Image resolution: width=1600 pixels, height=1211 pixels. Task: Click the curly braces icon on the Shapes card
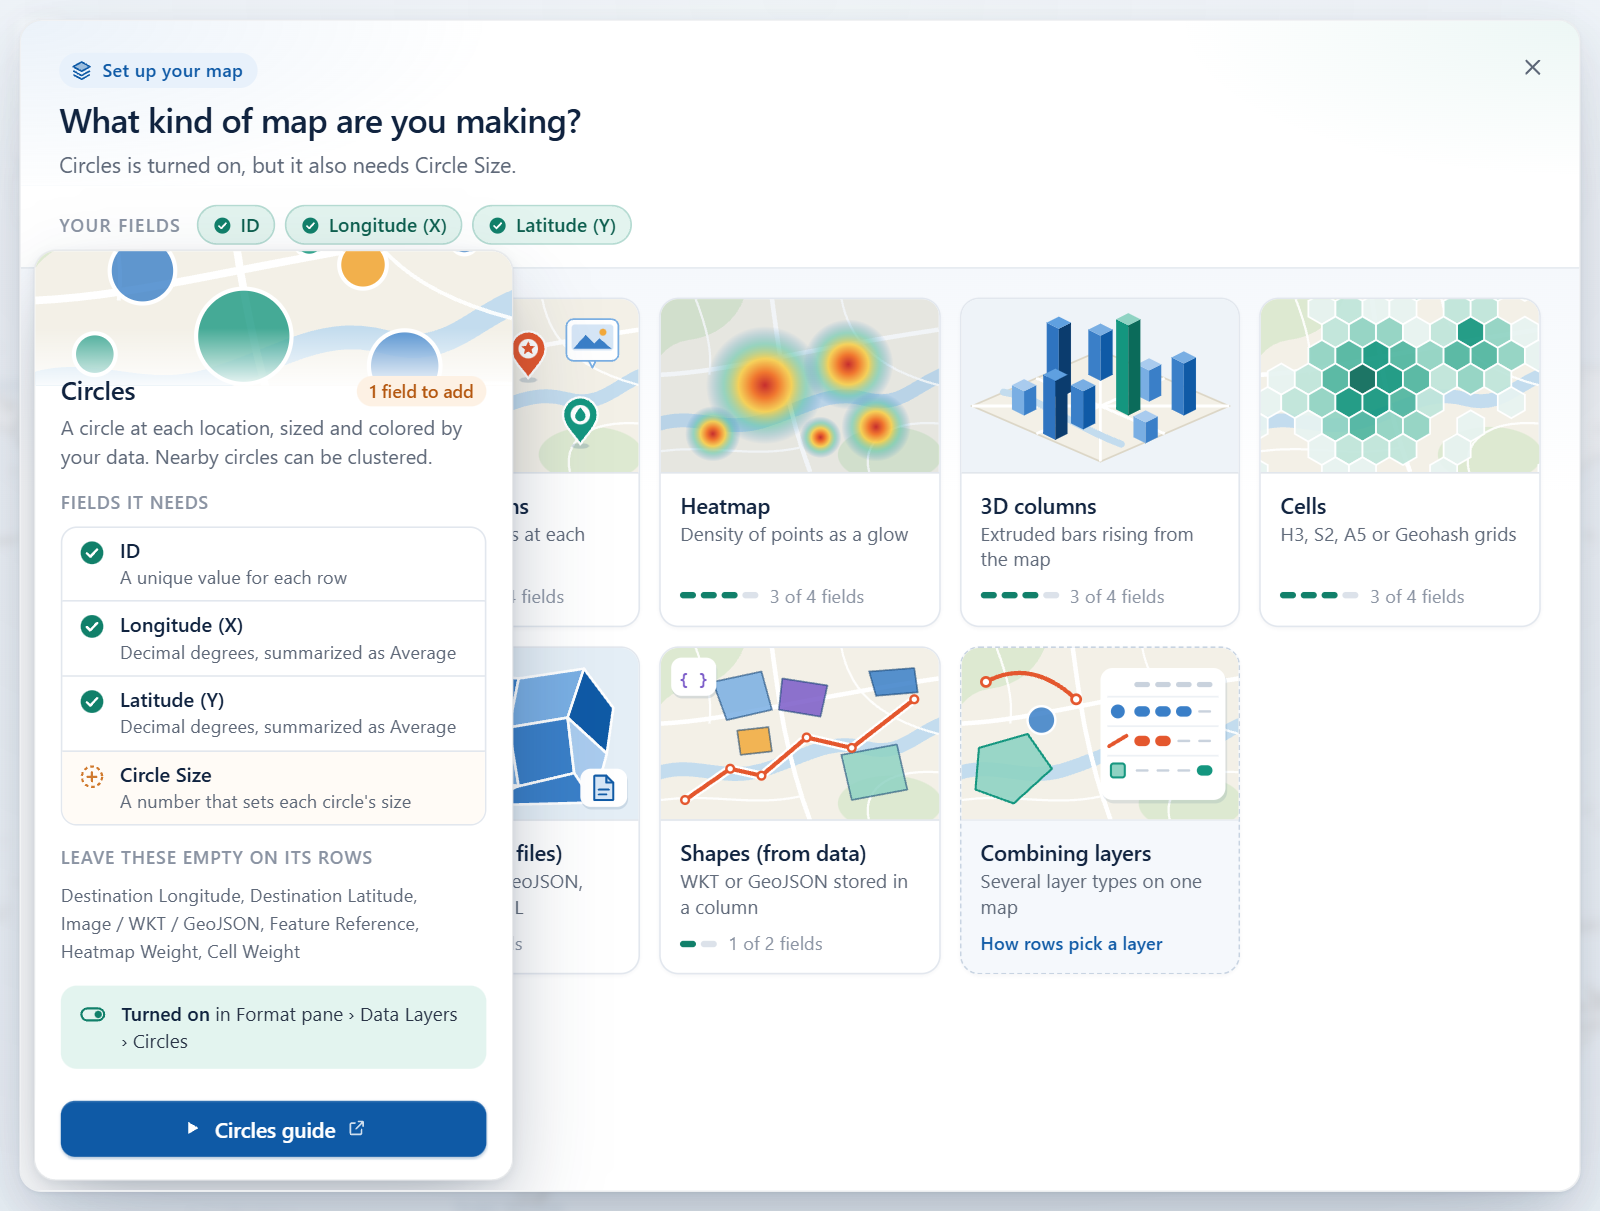tap(693, 679)
